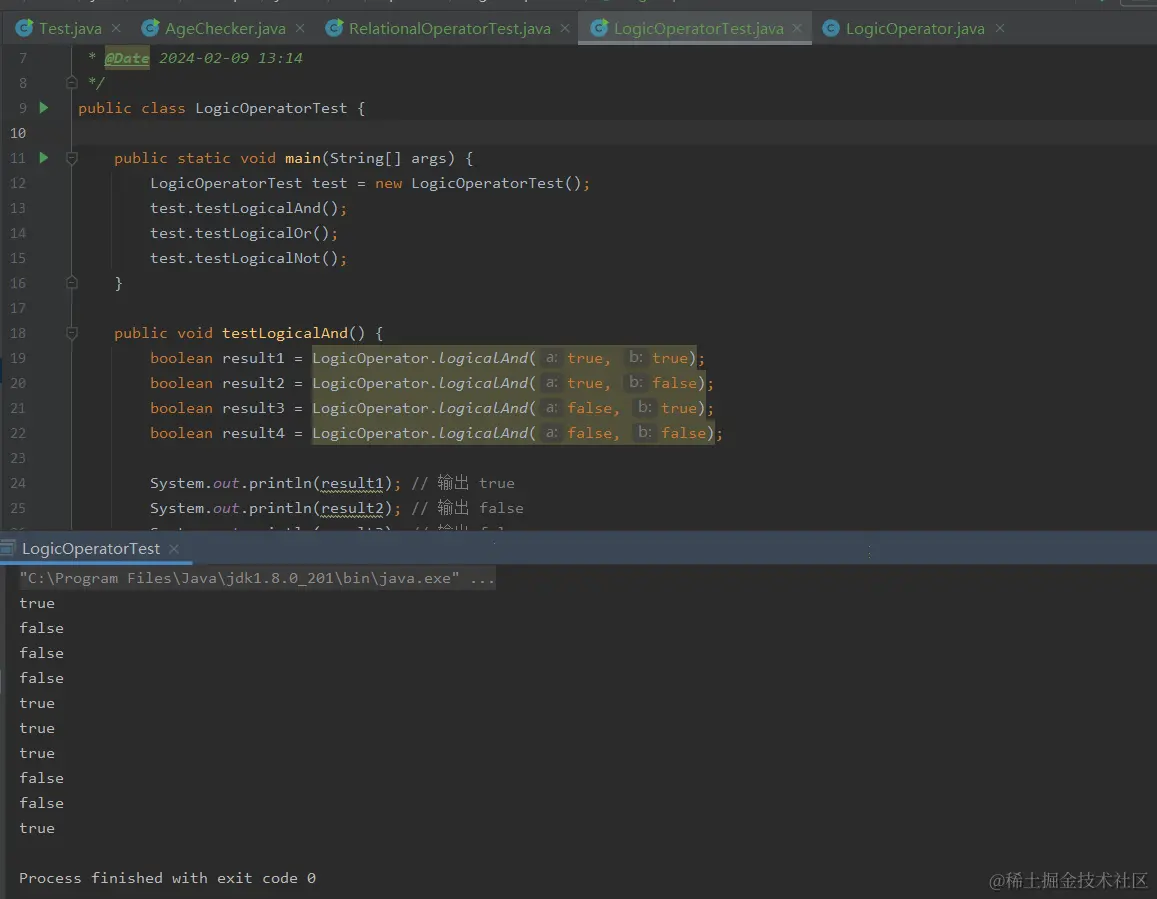This screenshot has width=1157, height=899.
Task: Click the run window icon beside LogicOperatorTest
Action: (7, 548)
